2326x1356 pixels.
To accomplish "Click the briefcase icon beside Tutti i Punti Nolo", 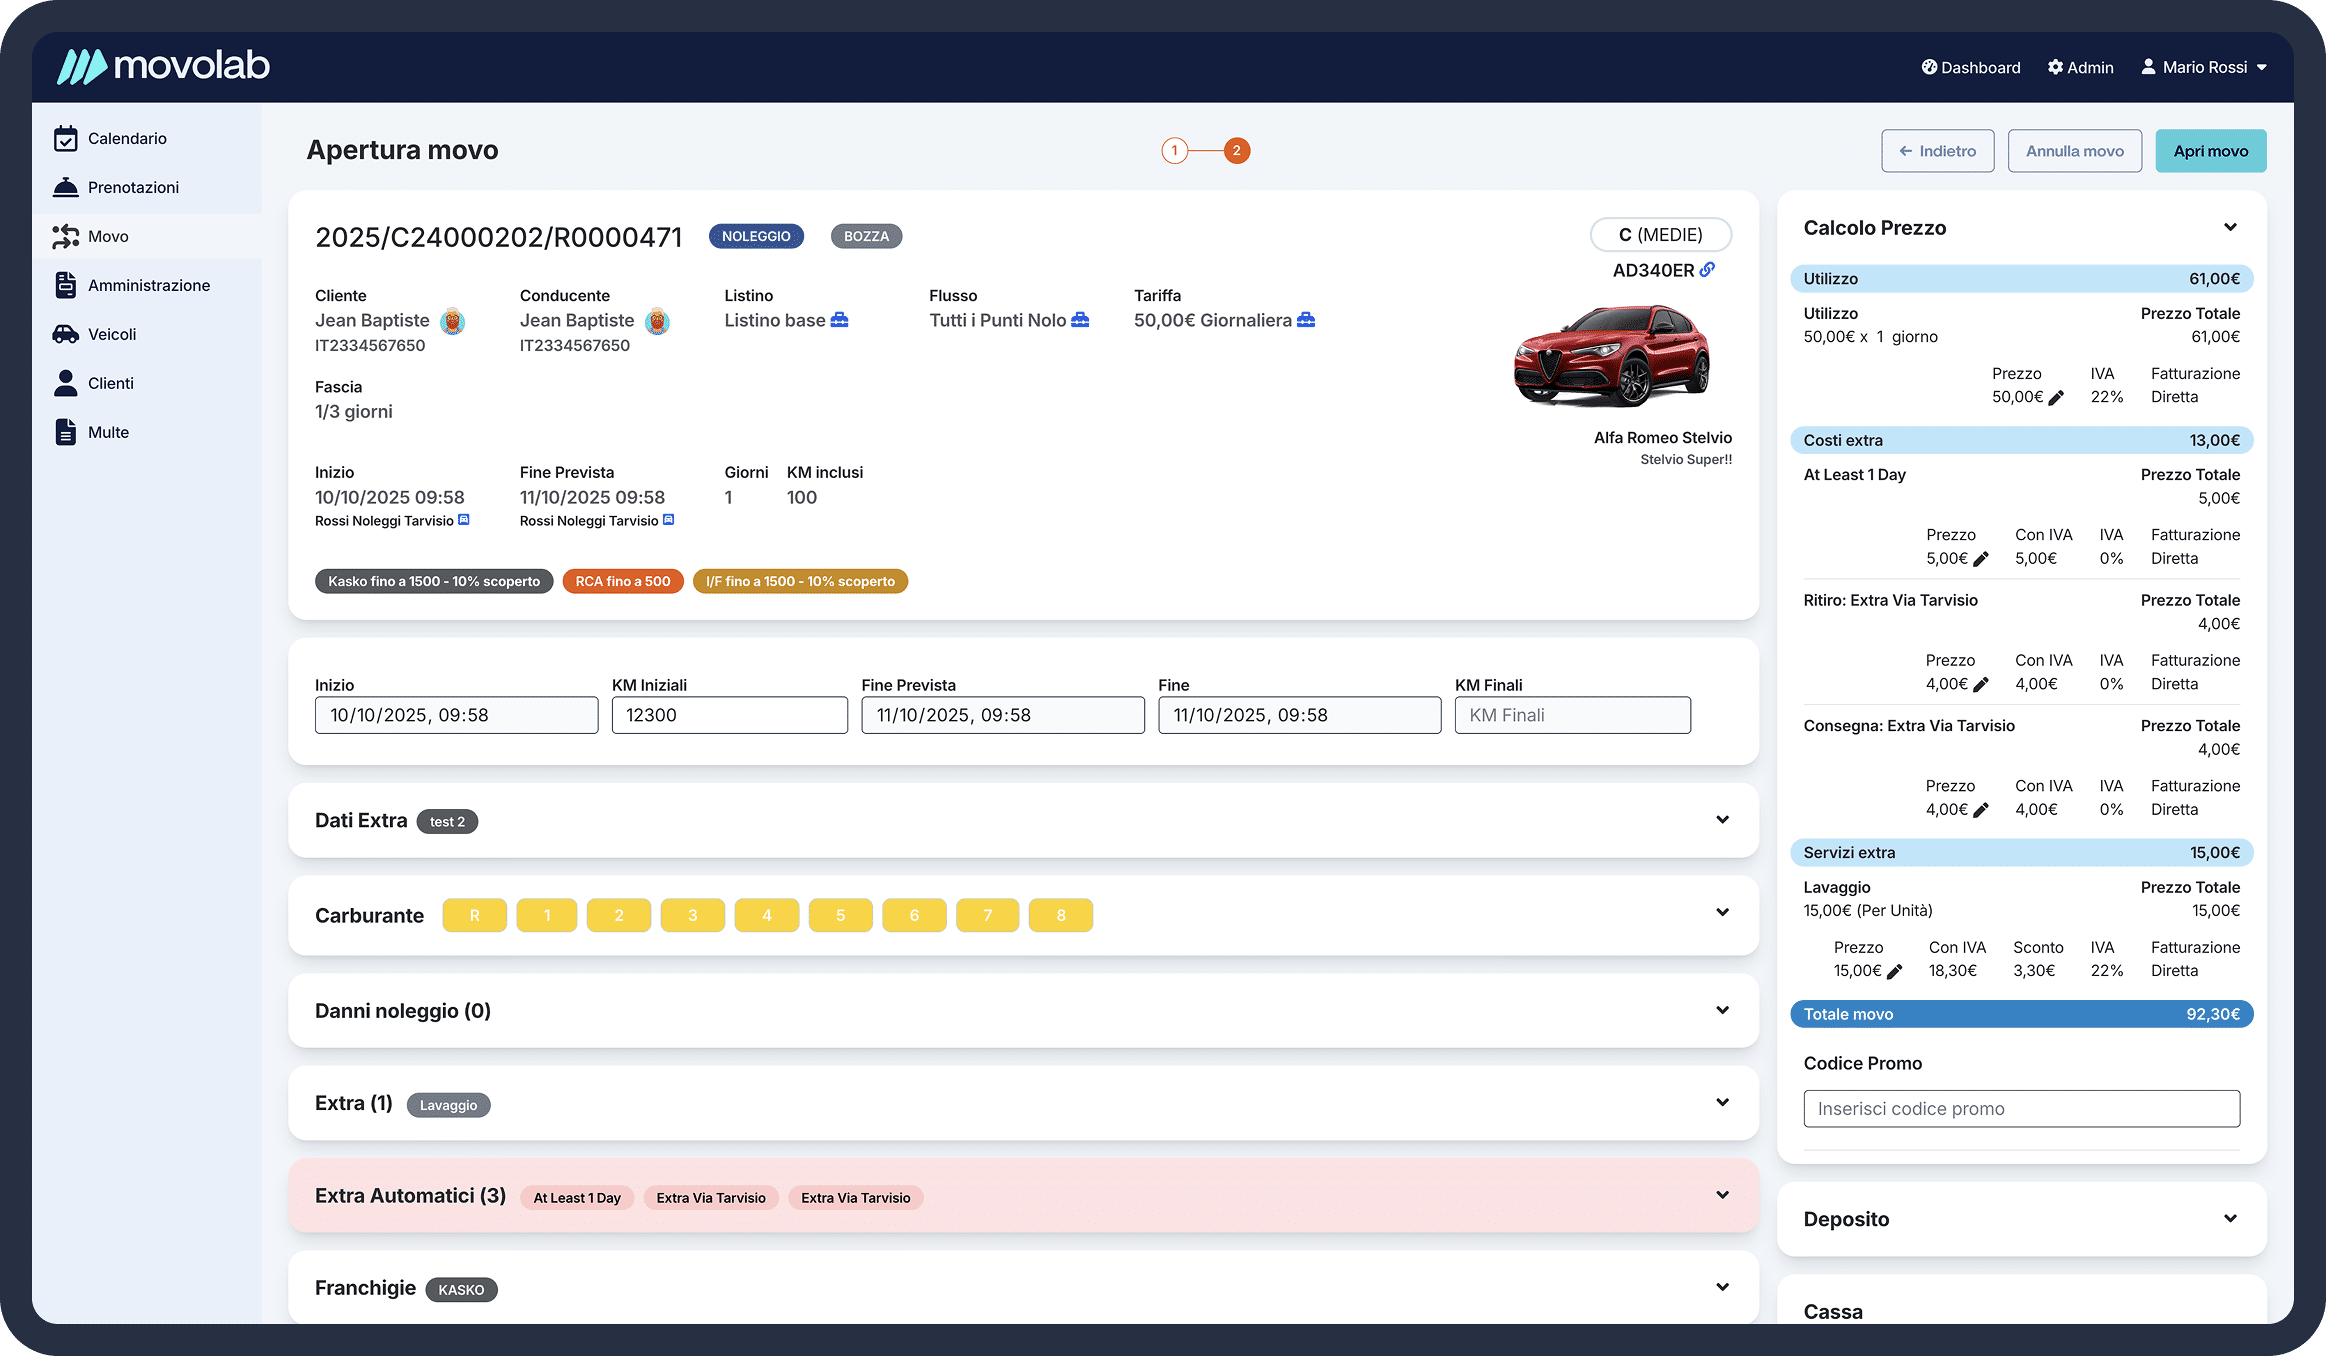I will point(1080,320).
